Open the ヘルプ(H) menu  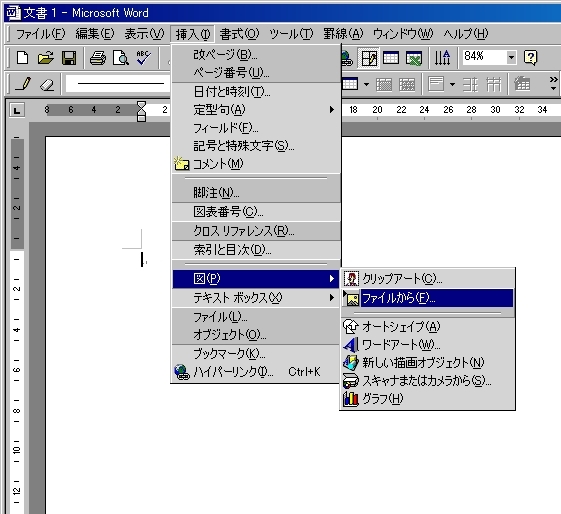[x=465, y=34]
